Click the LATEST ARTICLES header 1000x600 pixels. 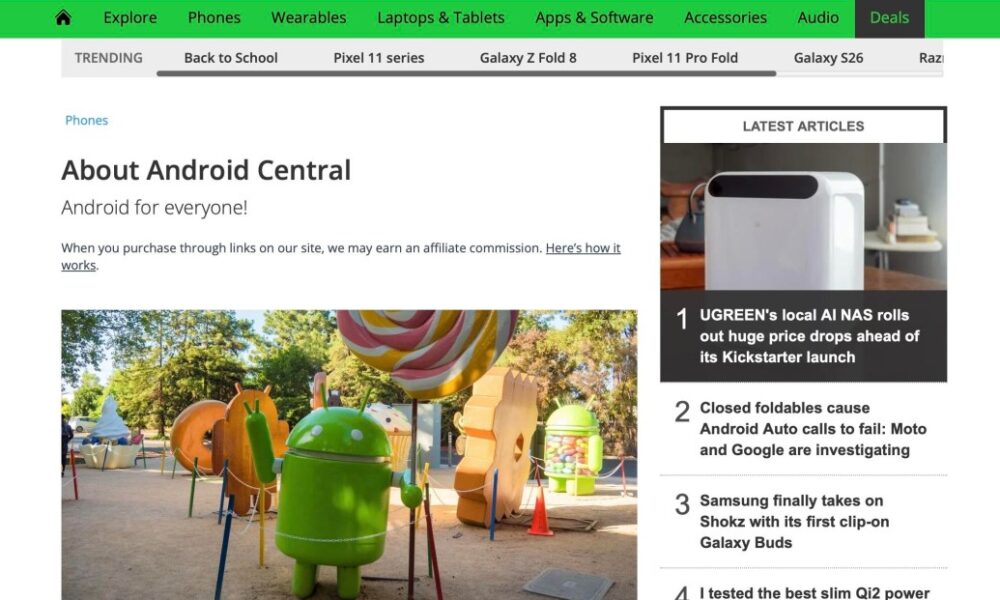tap(804, 126)
